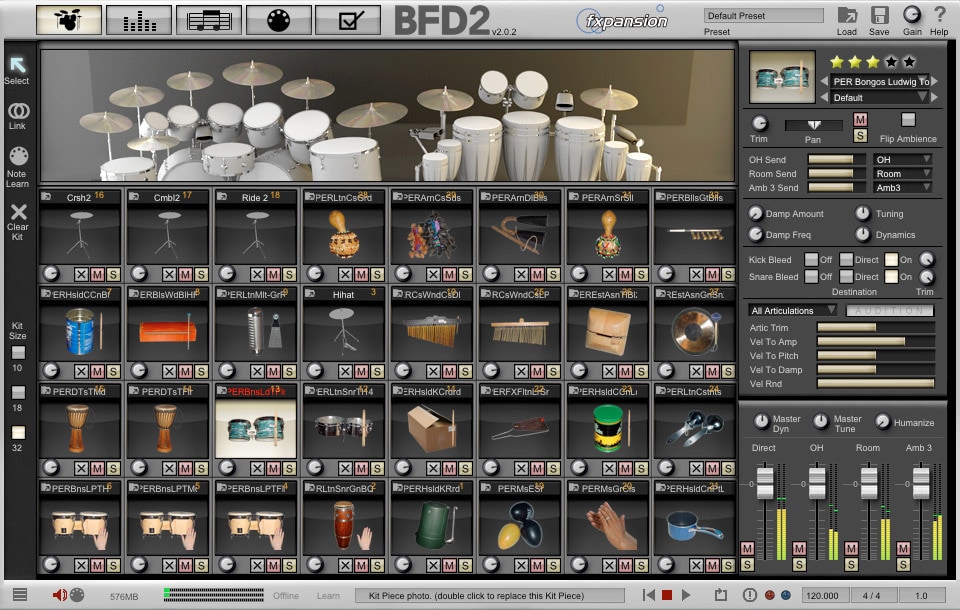
Task: Click the panic exclamation icon
Action: (x=749, y=595)
